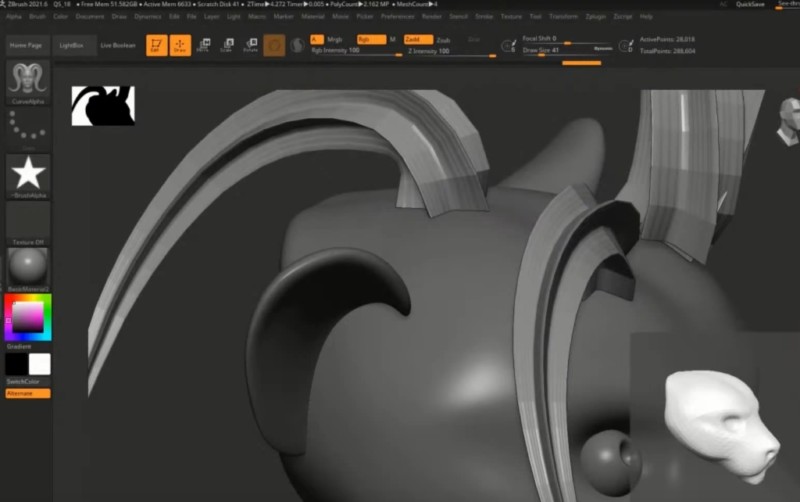Enable the Zsub sculpt mode
The height and width of the screenshot is (502, 800).
443,39
